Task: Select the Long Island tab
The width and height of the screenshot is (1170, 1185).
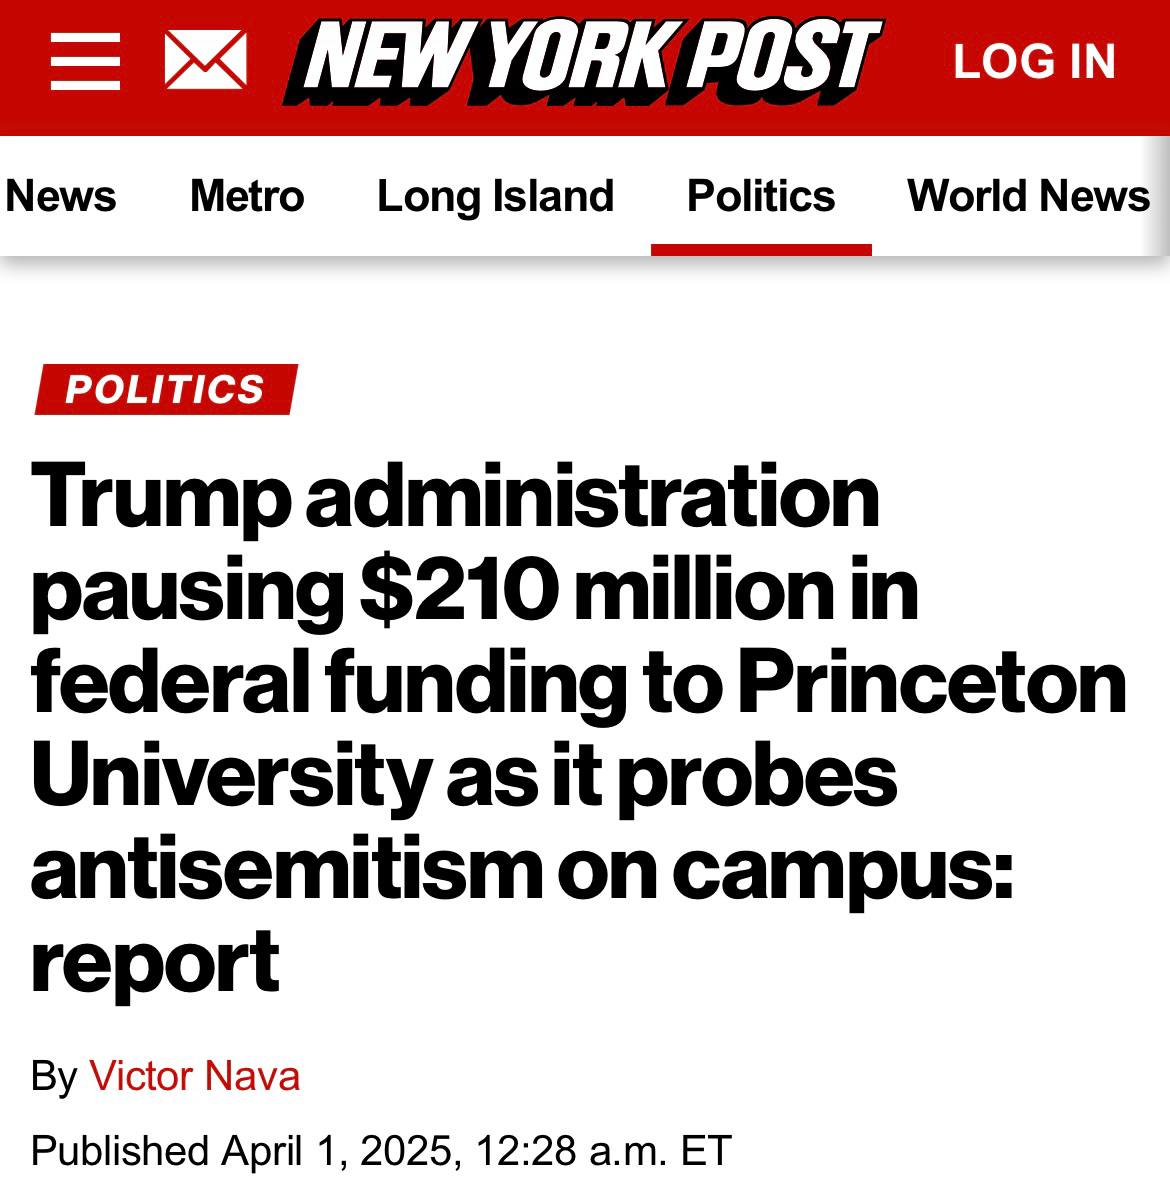Action: (x=495, y=196)
